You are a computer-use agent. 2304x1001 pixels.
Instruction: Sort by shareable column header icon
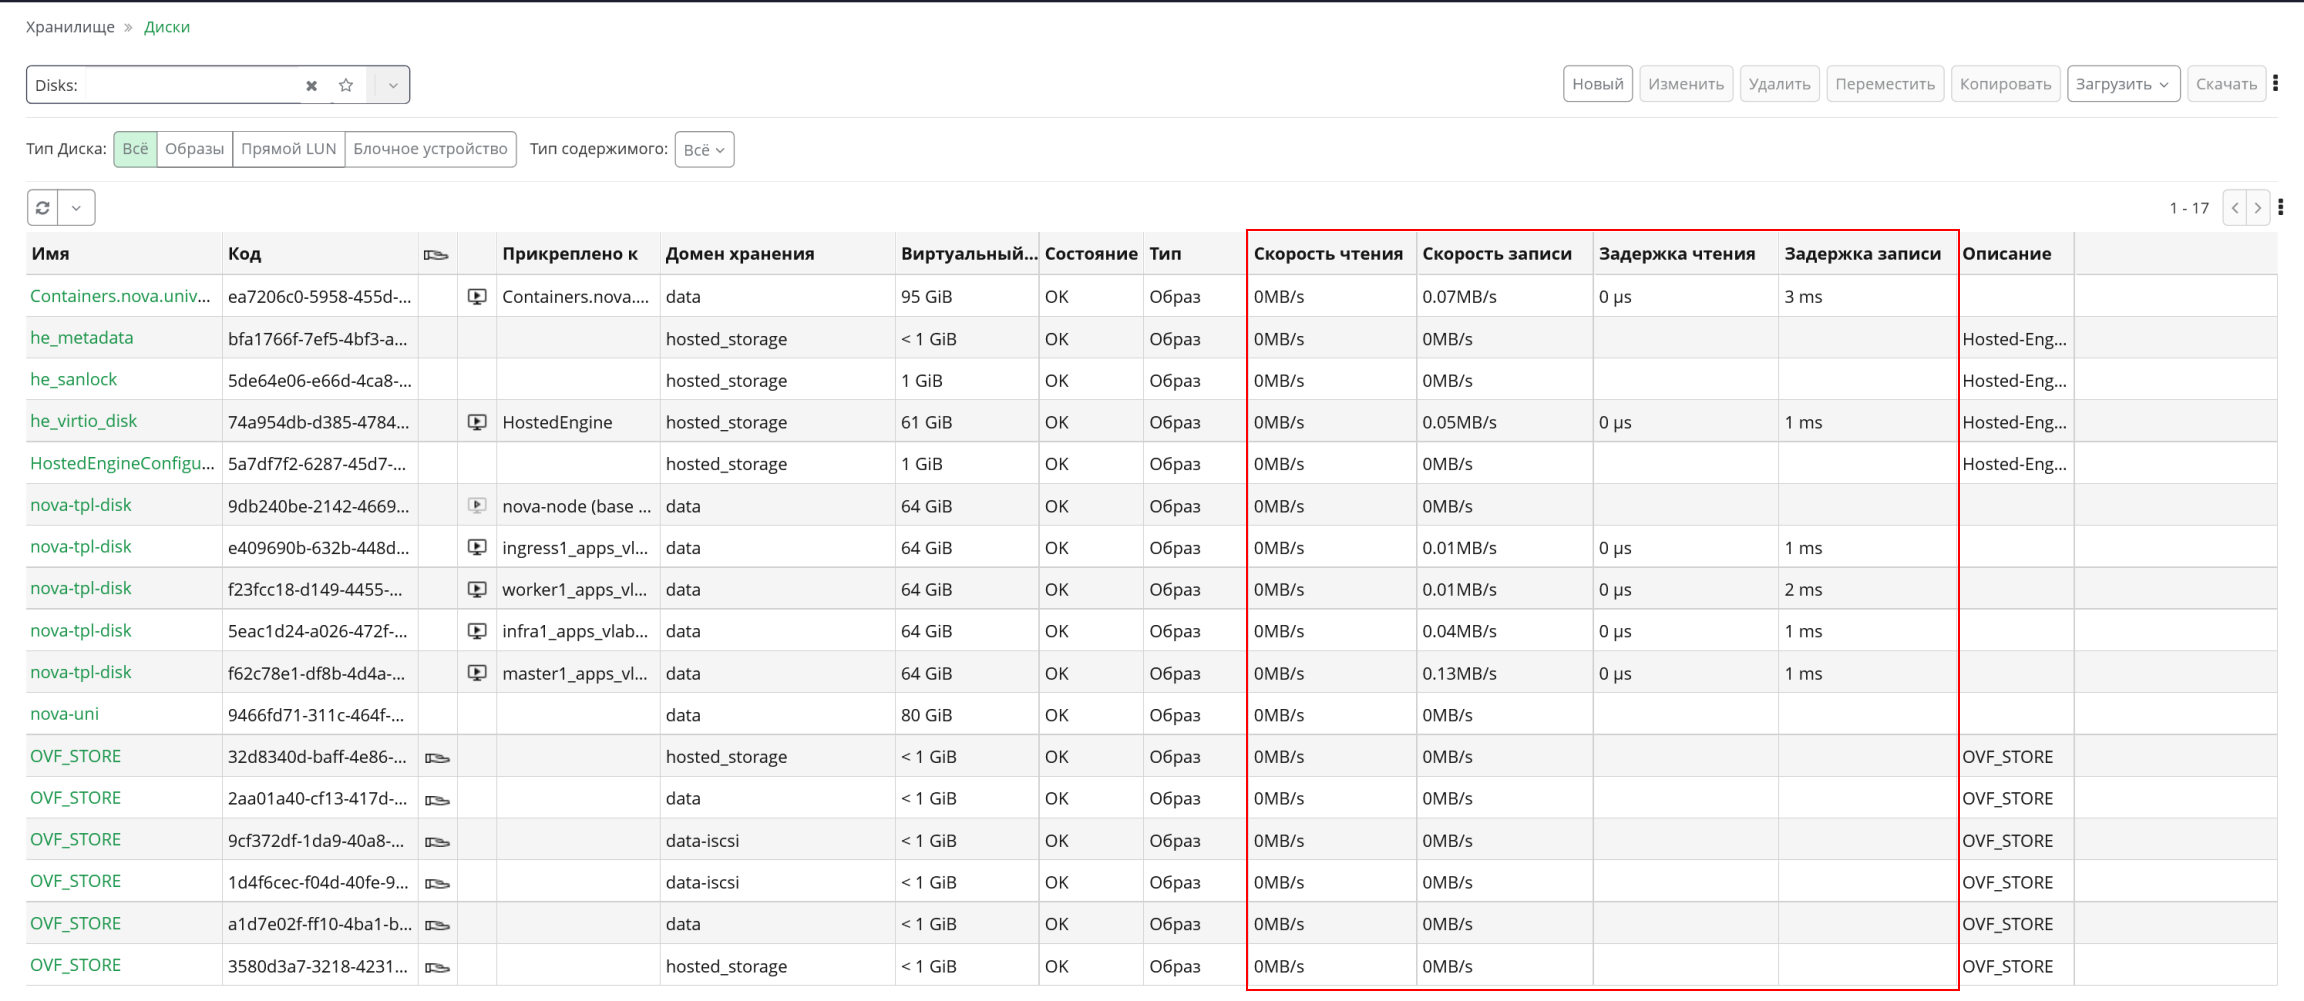click(436, 255)
